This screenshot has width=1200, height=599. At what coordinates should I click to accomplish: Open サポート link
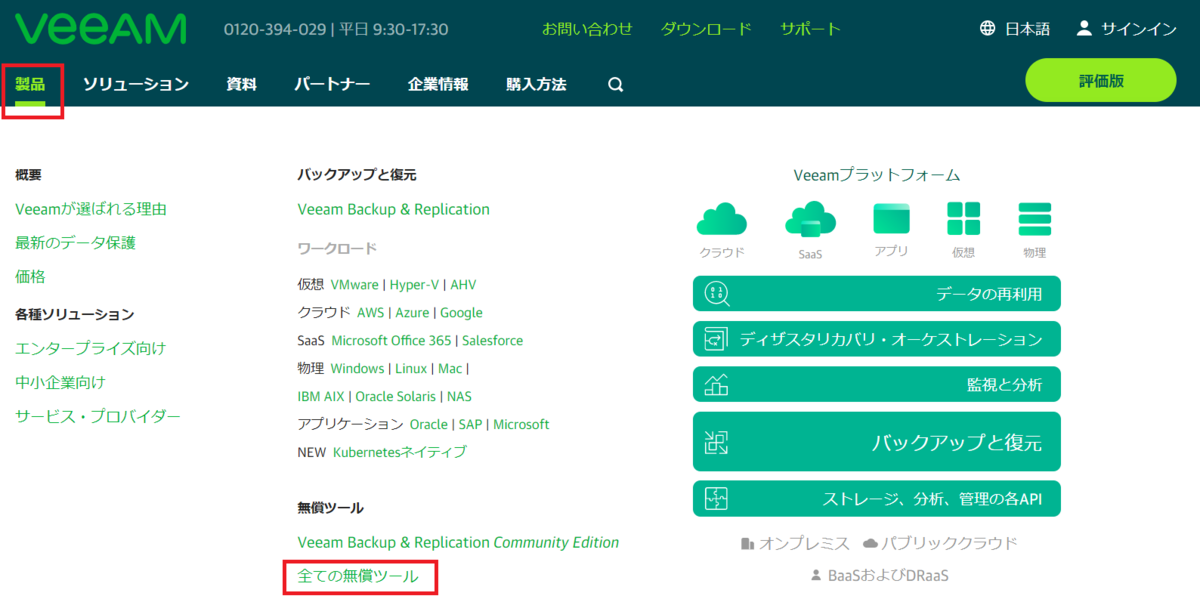(x=810, y=29)
